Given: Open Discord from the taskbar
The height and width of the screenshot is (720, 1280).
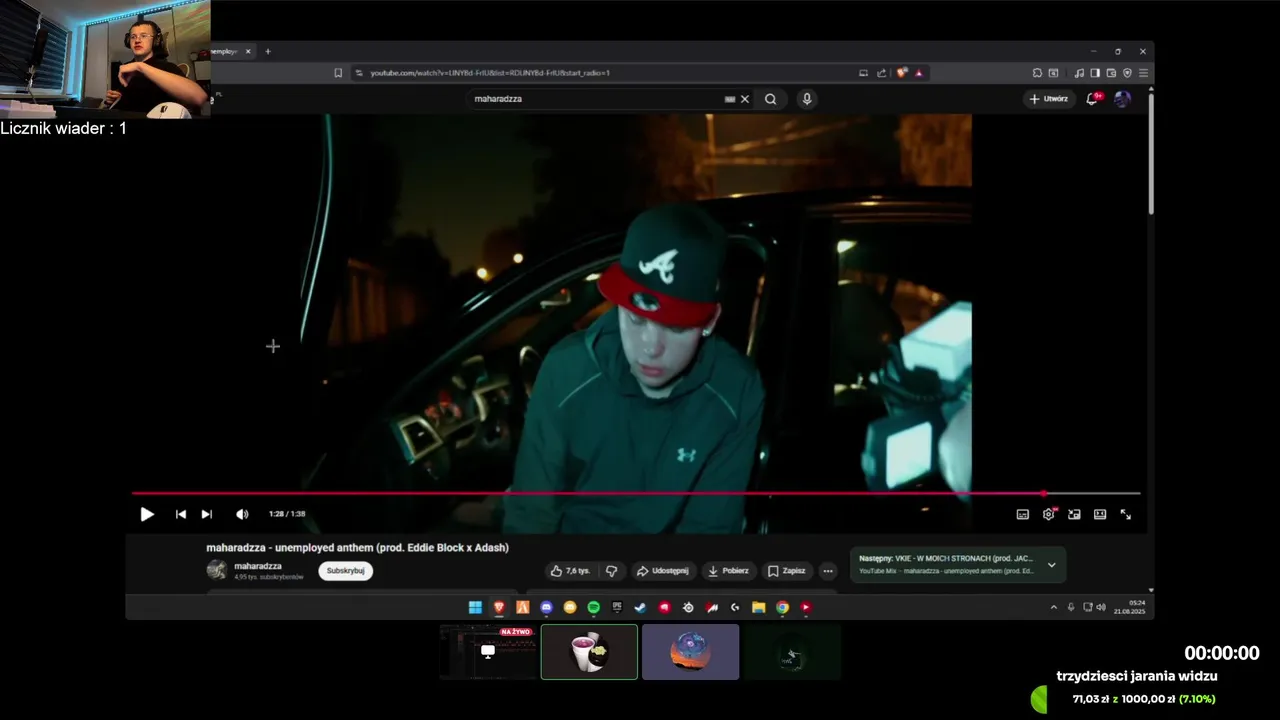Looking at the screenshot, I should coord(546,607).
